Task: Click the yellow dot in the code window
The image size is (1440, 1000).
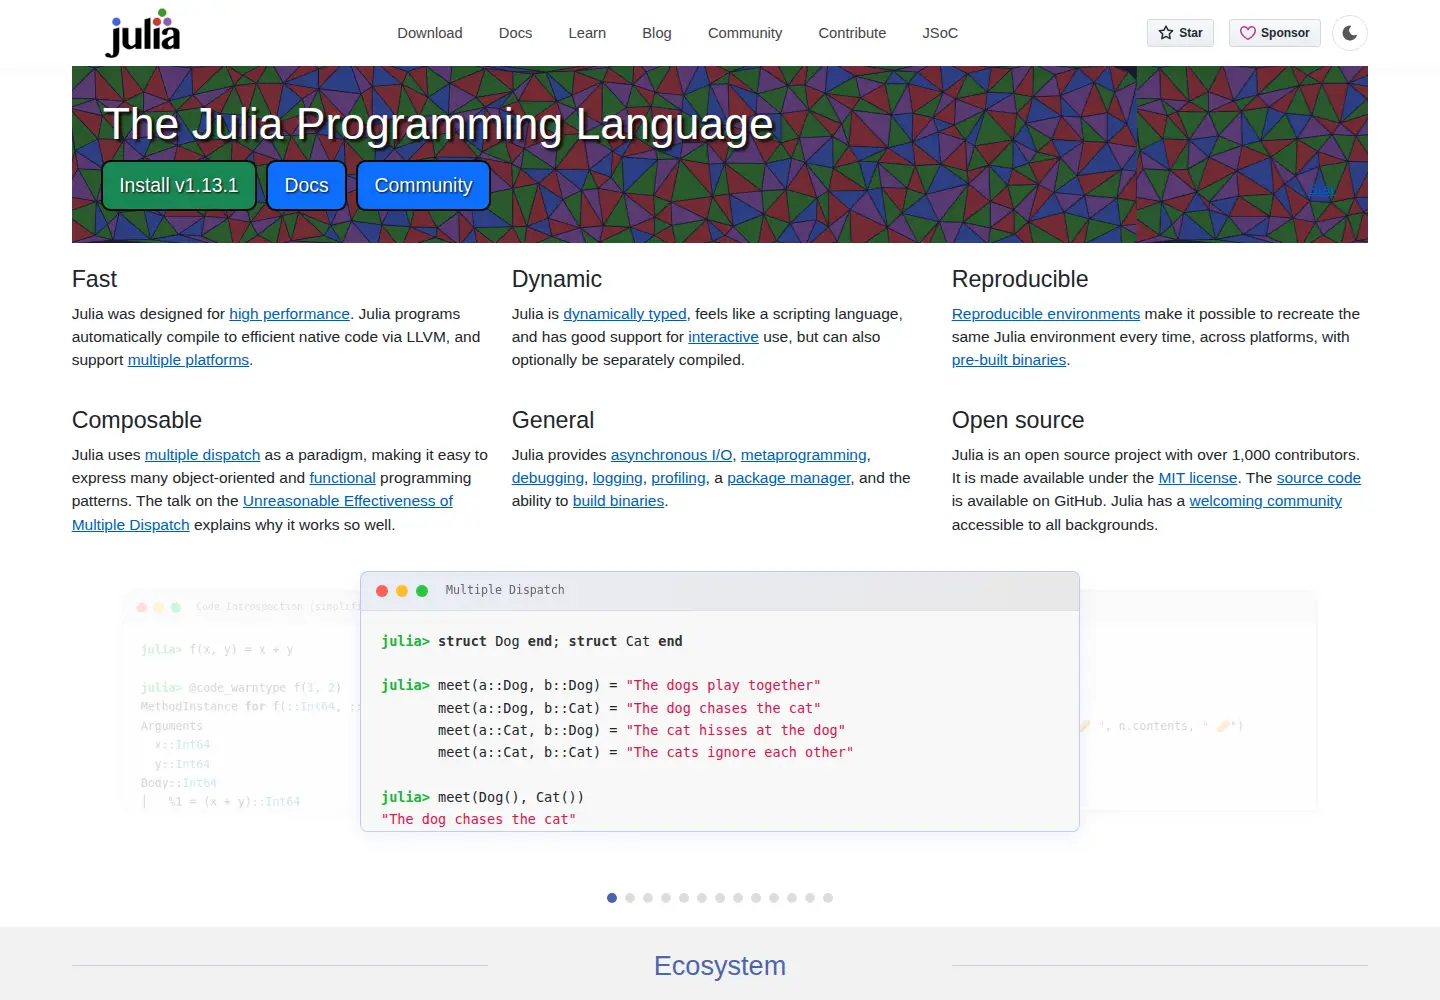Action: (402, 591)
